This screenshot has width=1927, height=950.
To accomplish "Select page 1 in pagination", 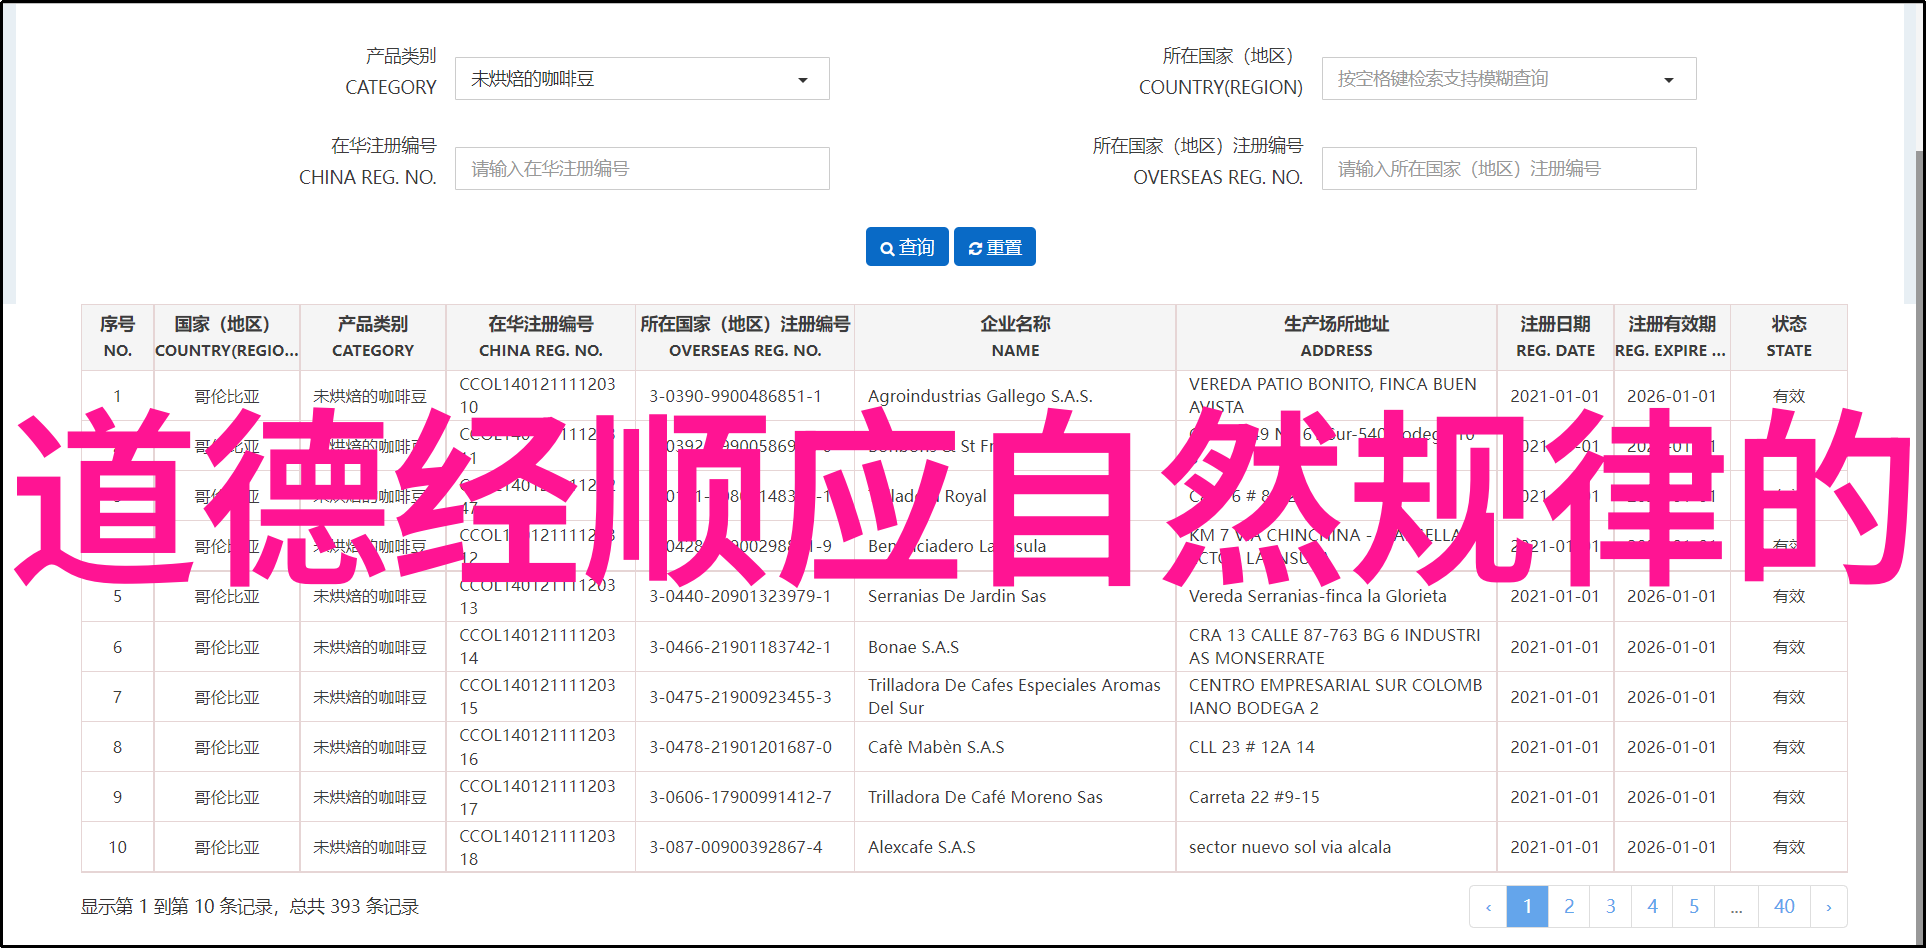I will [x=1527, y=907].
